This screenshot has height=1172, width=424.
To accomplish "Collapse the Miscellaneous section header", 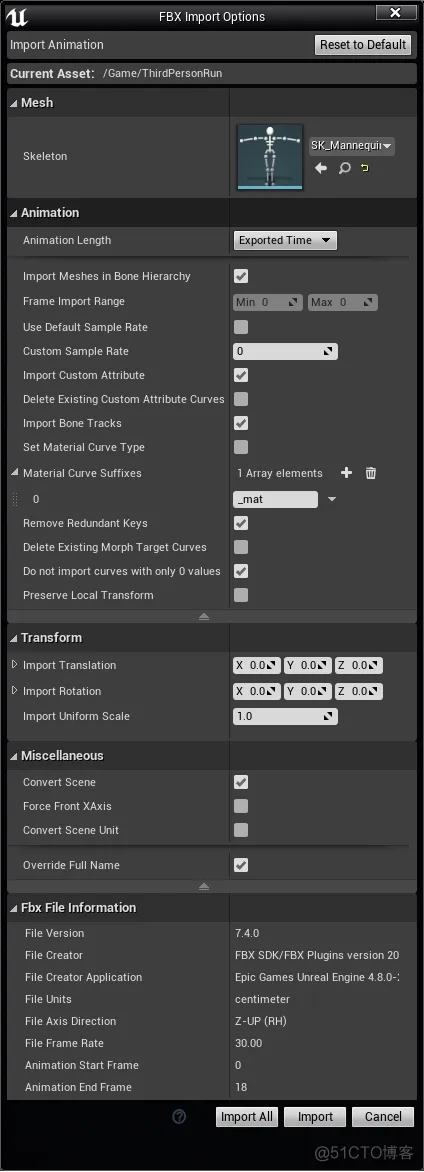I will (x=14, y=756).
